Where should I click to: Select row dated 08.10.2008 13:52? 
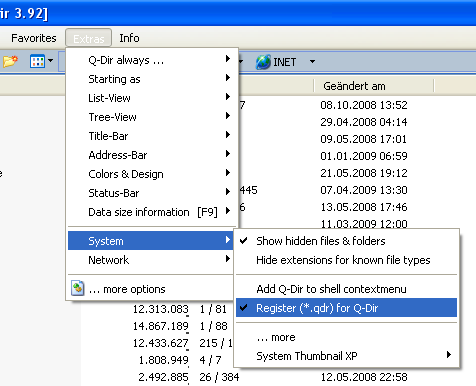click(x=364, y=105)
